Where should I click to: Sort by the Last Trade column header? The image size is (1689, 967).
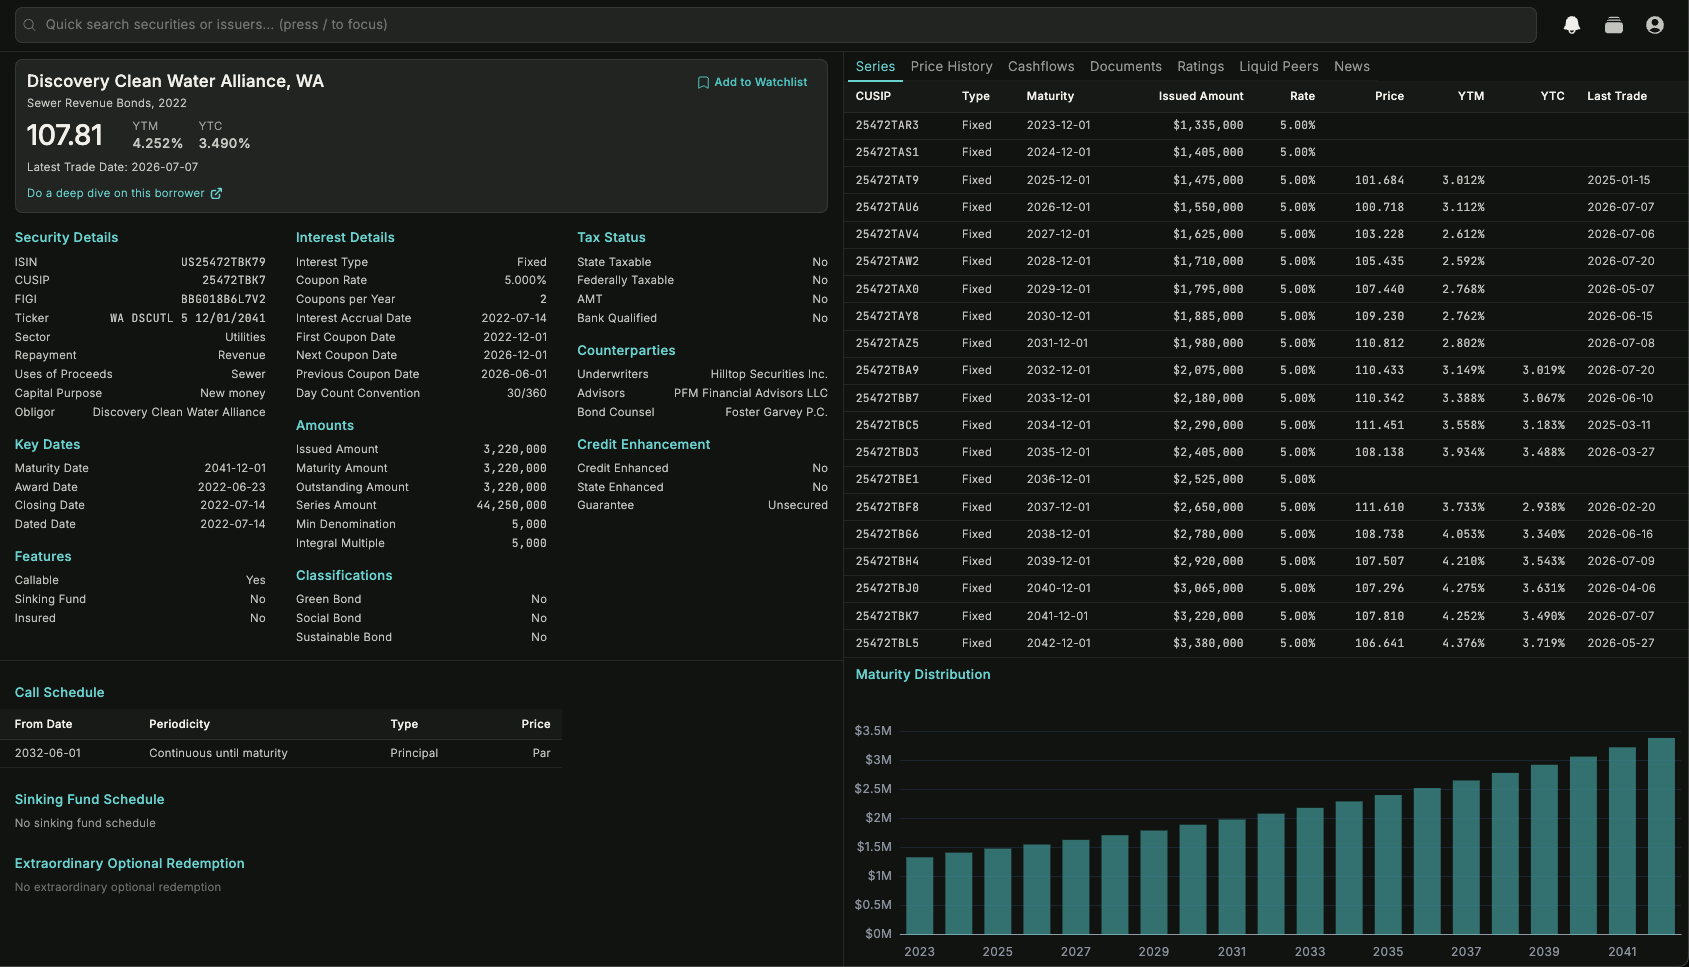click(x=1617, y=96)
